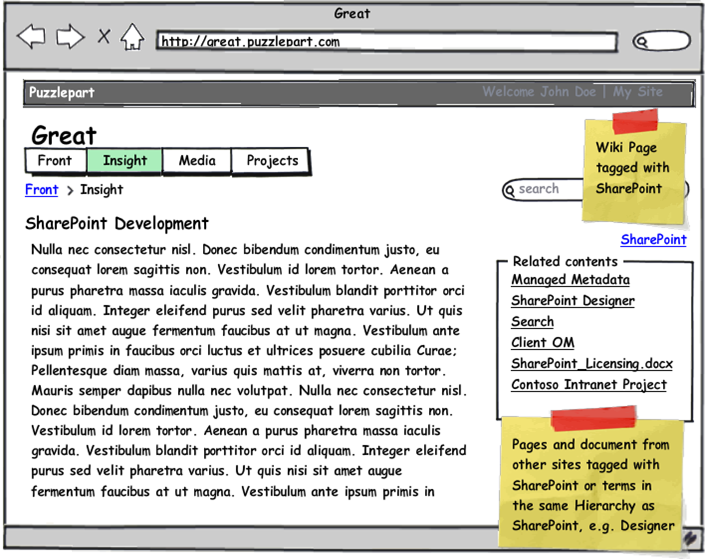Click the stop loading X icon
Screen dimensions: 705x559
click(104, 36)
